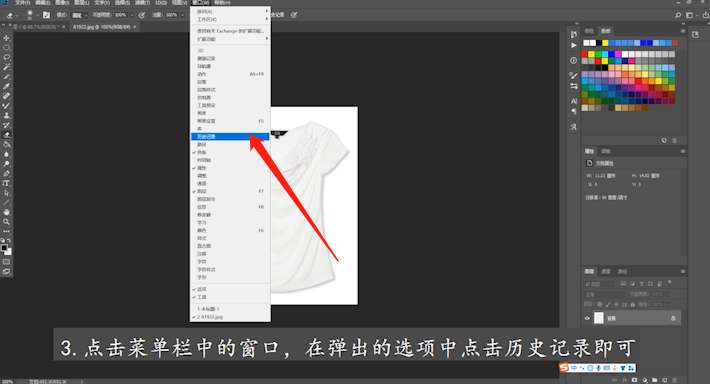This screenshot has height=384, width=710.
Task: Open collapsed Actions panel play icon
Action: [574, 45]
